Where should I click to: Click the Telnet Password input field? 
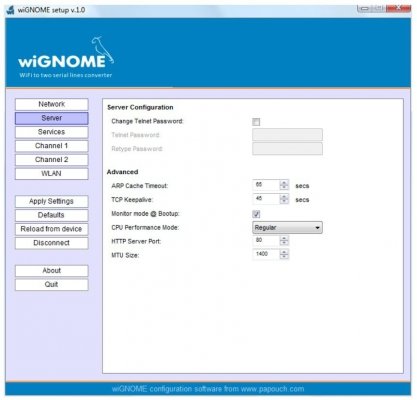click(x=287, y=135)
